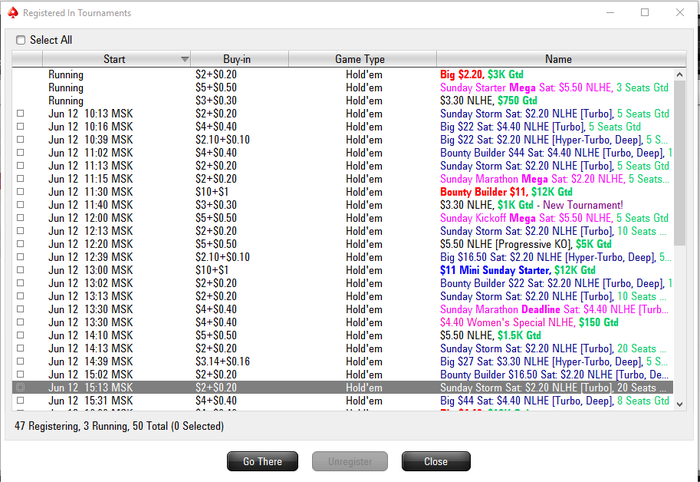Select the Sunday Marathon Mega Sat row

click(342, 179)
